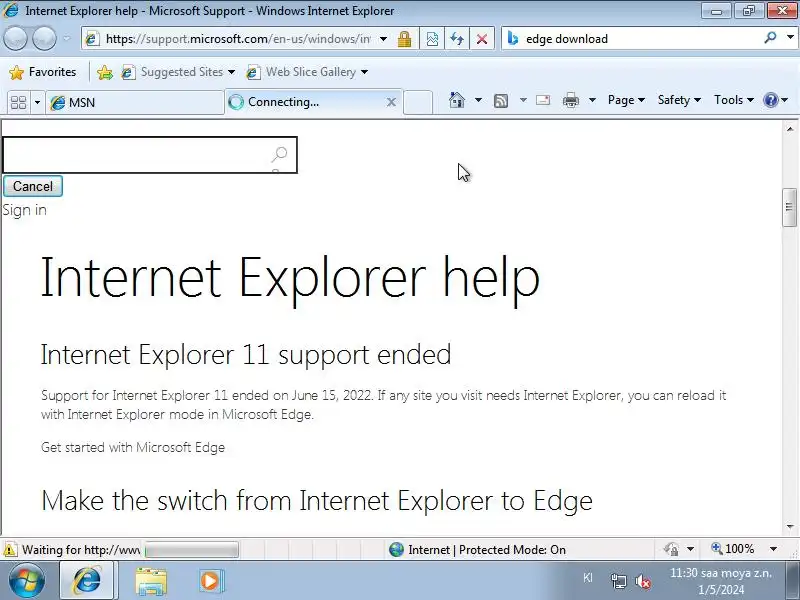800x600 pixels.
Task: Open the Tools menu
Action: click(x=734, y=100)
